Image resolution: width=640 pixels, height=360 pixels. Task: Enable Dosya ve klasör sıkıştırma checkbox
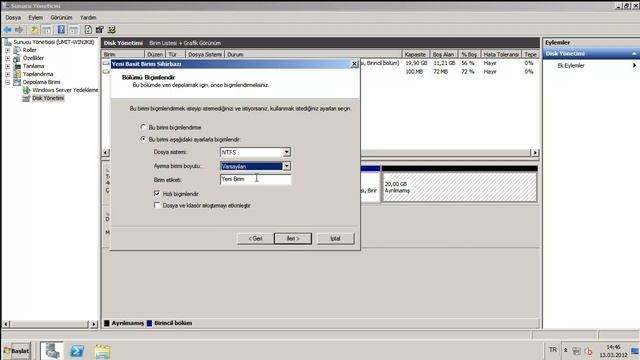pos(157,205)
